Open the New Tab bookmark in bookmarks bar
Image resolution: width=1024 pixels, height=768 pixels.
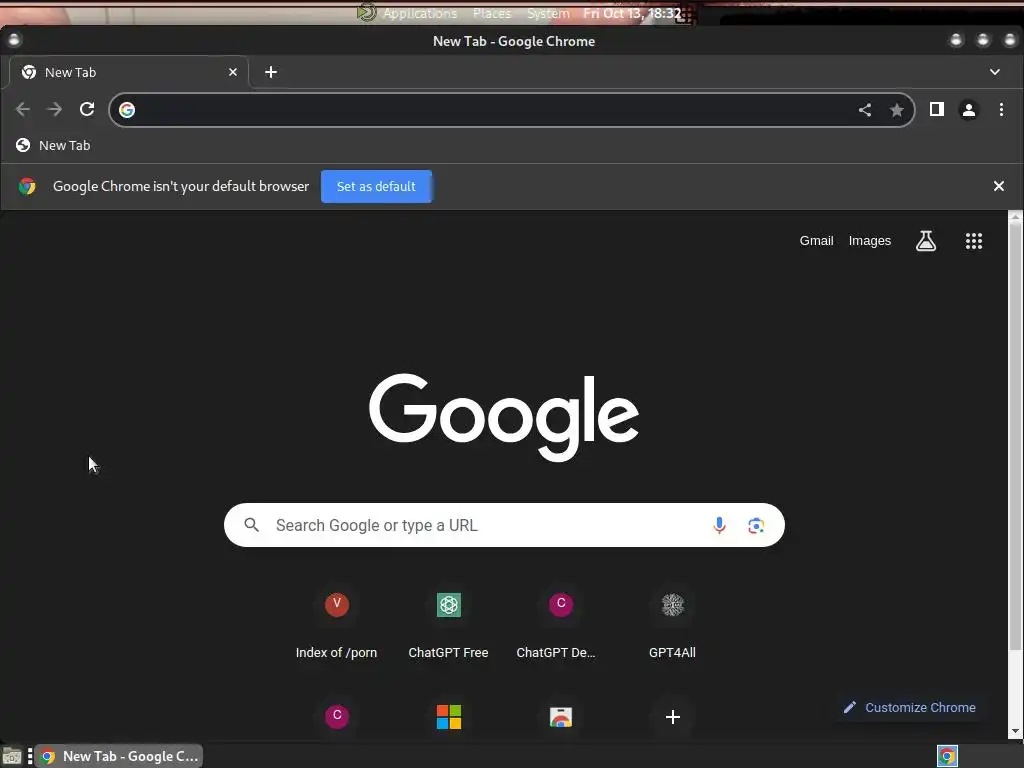point(53,145)
